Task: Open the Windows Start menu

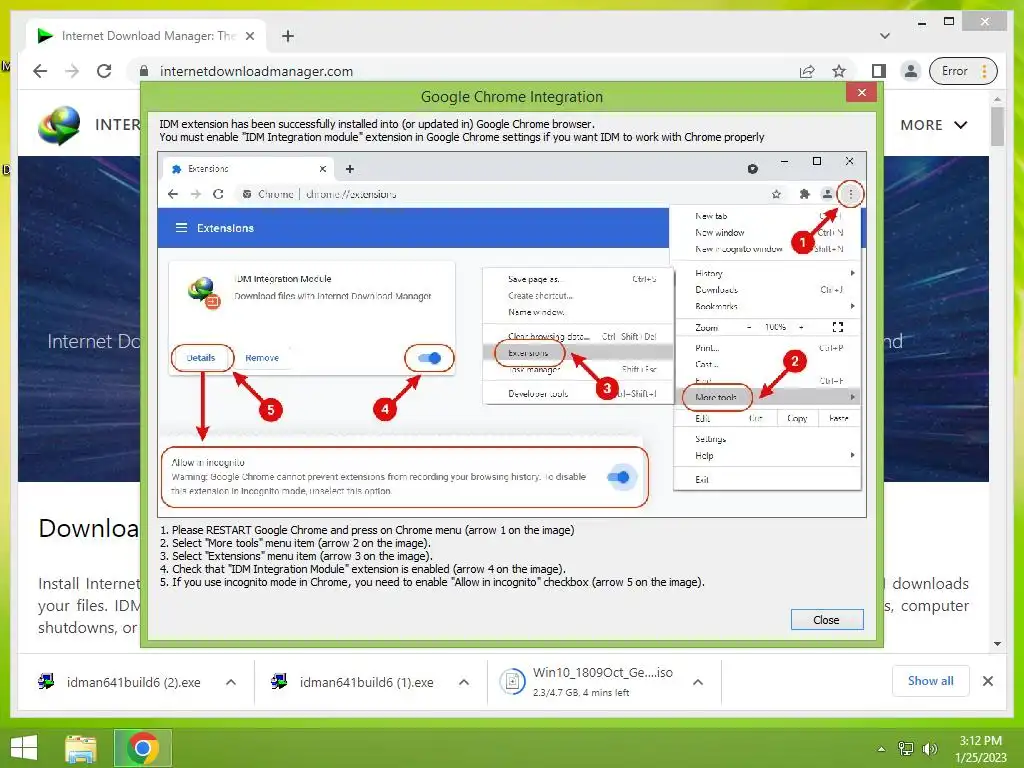Action: (24, 748)
